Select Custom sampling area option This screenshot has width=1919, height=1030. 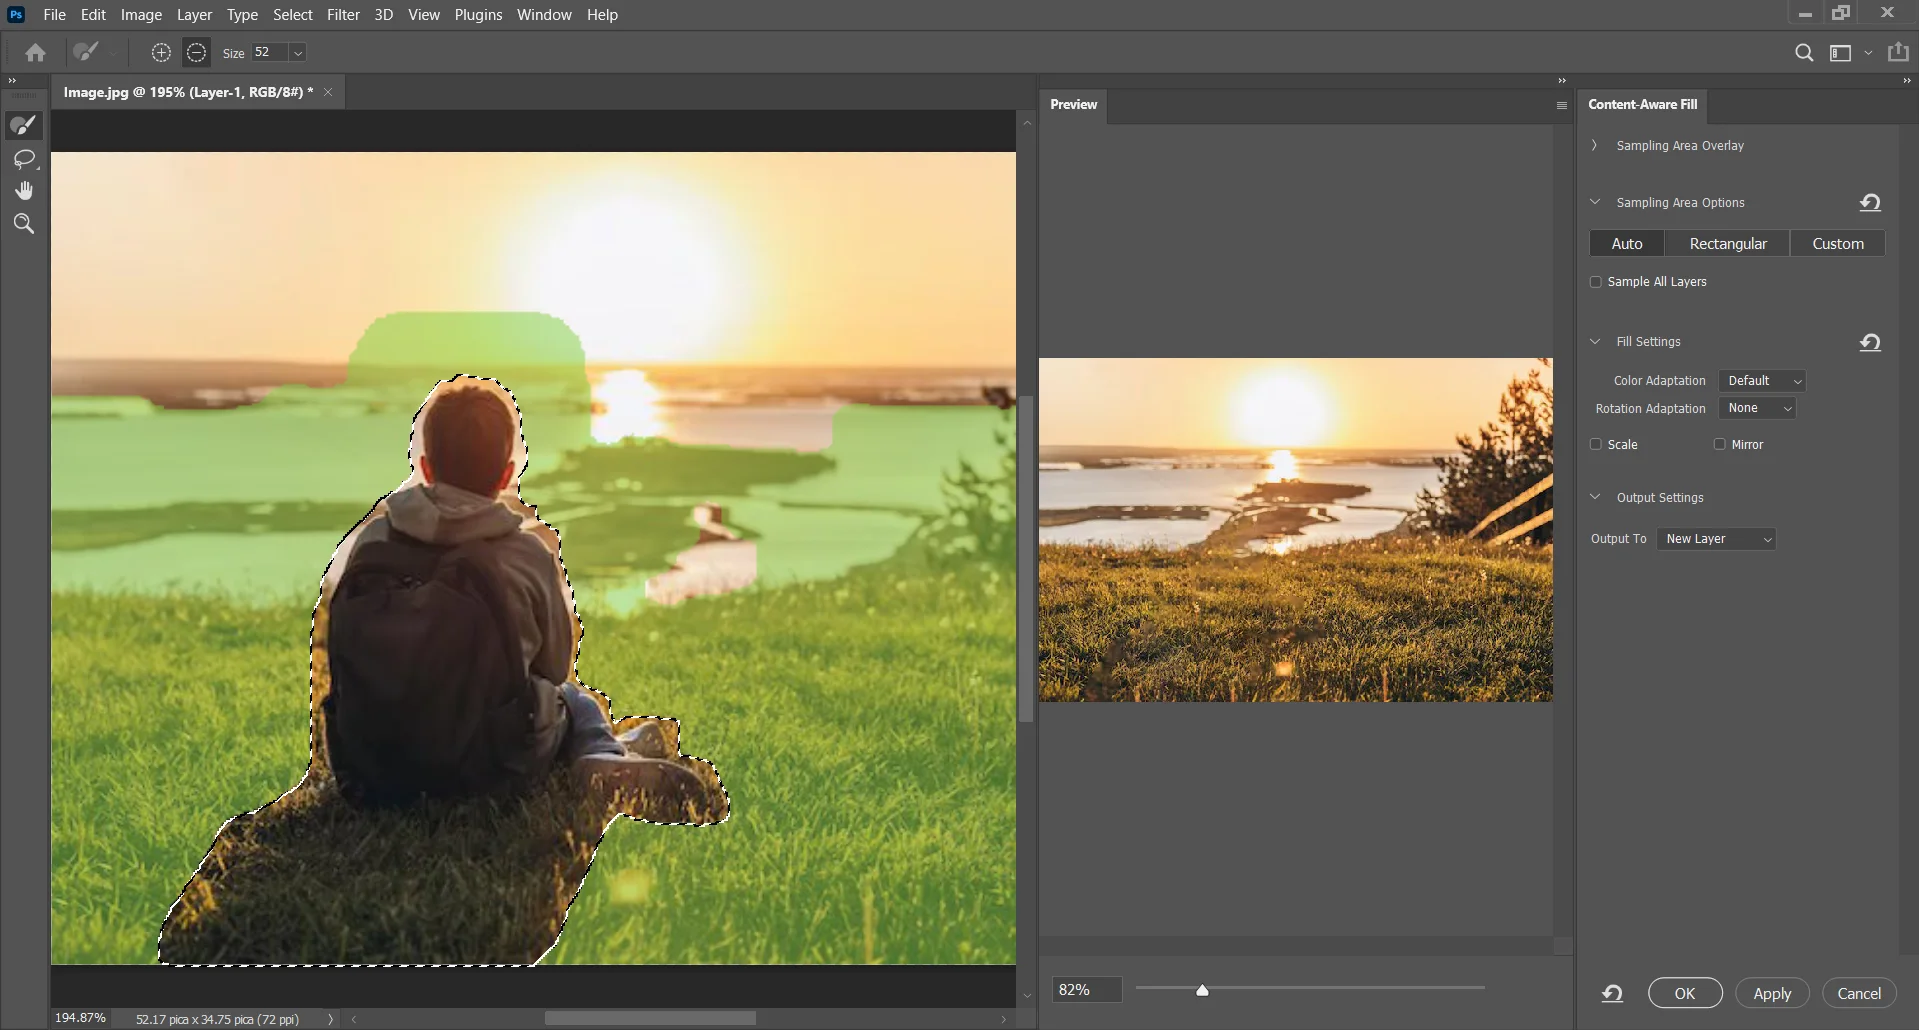(x=1838, y=244)
